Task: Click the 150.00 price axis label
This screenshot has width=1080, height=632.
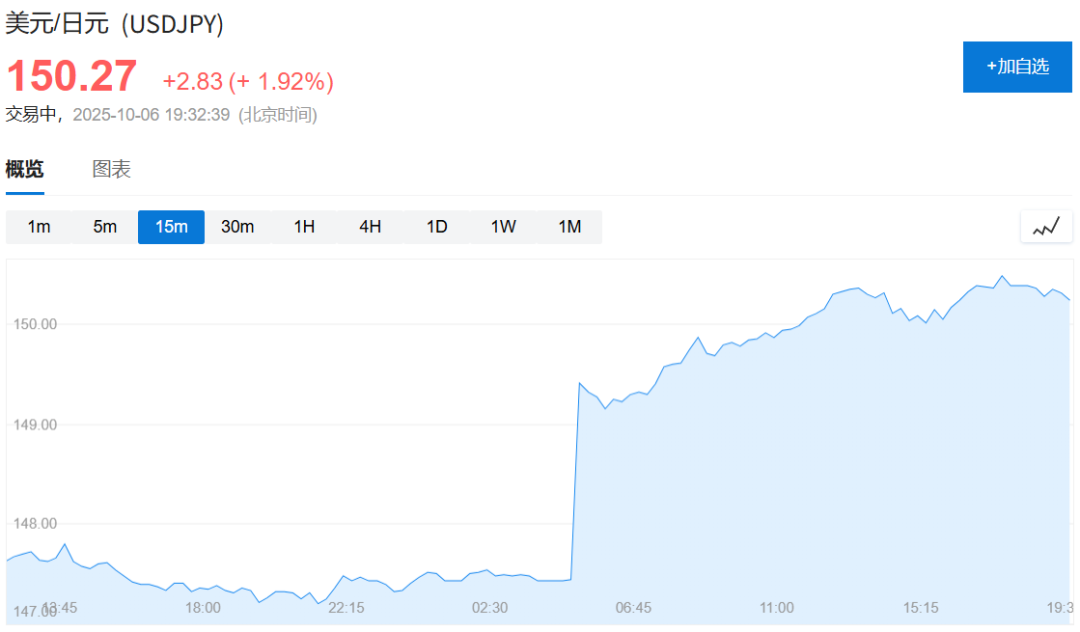Action: (35, 324)
